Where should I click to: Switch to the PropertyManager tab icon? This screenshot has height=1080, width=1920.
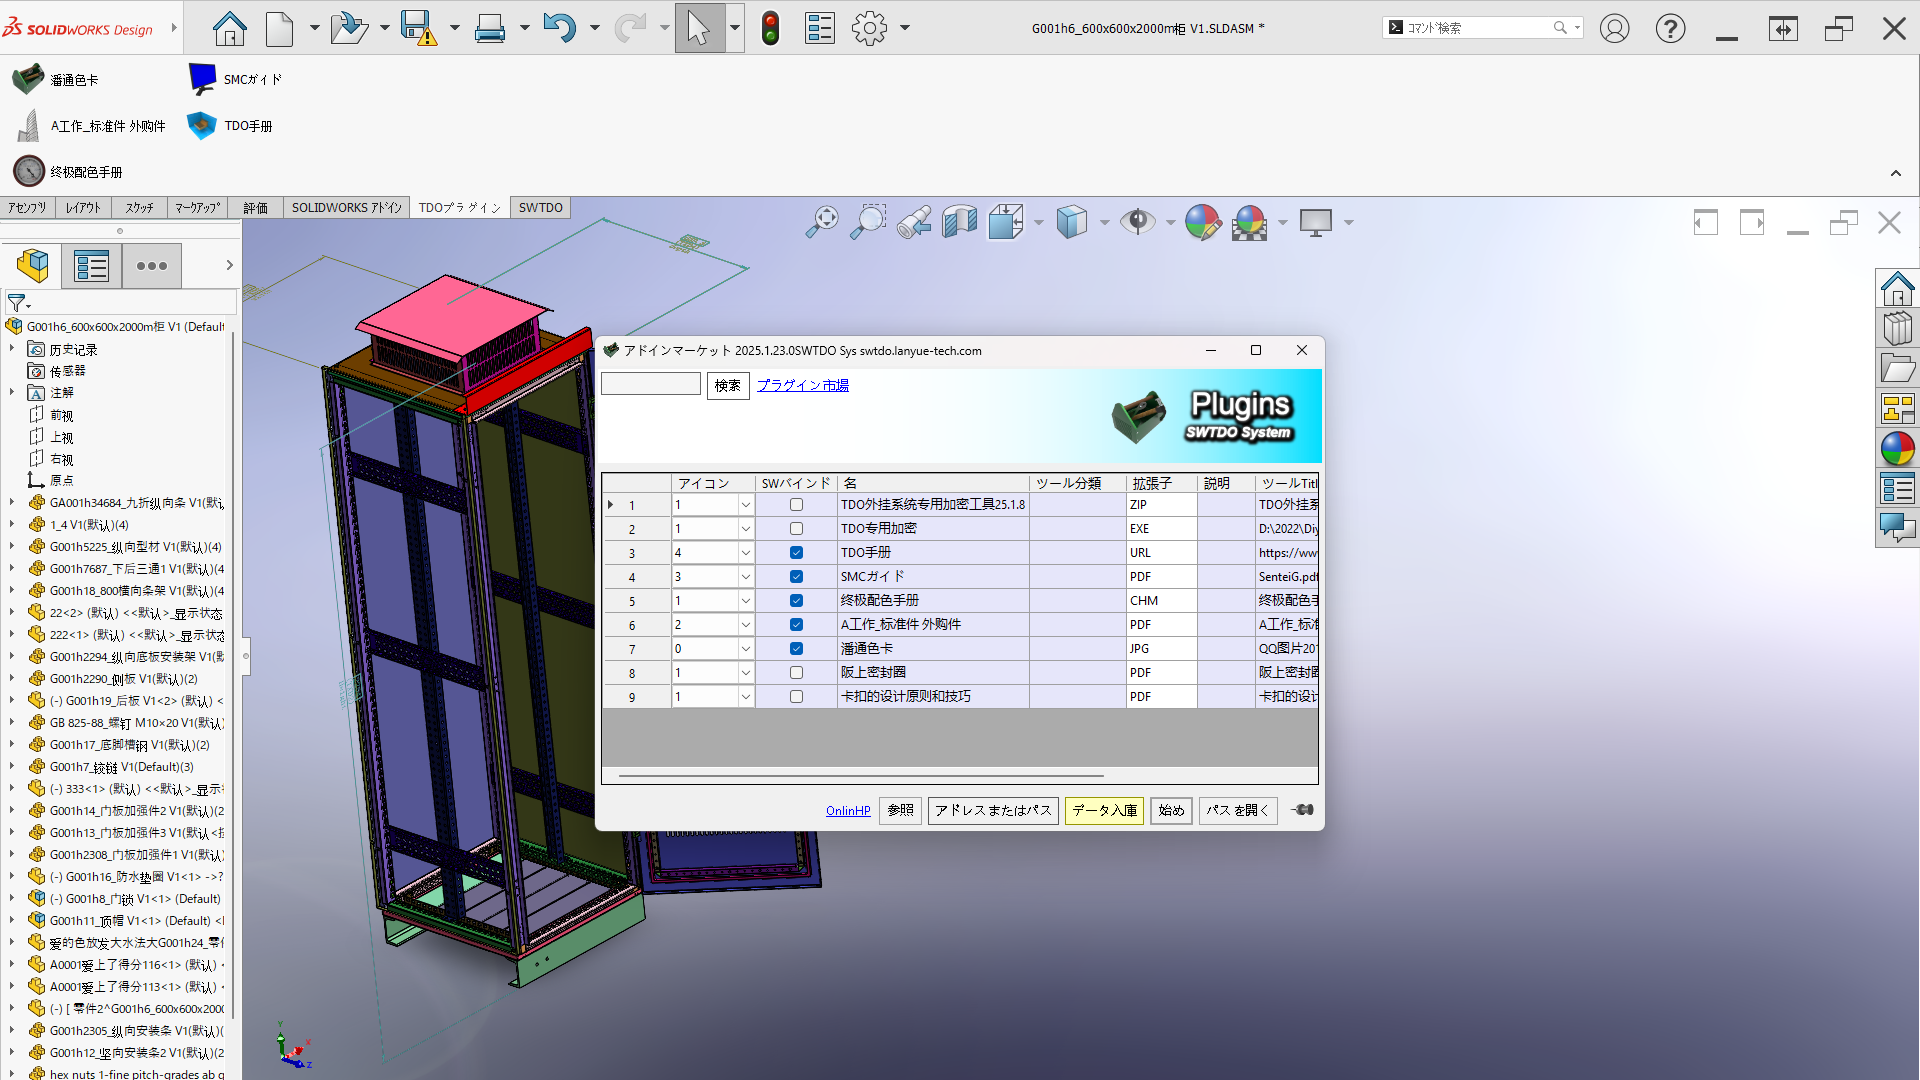tap(91, 266)
